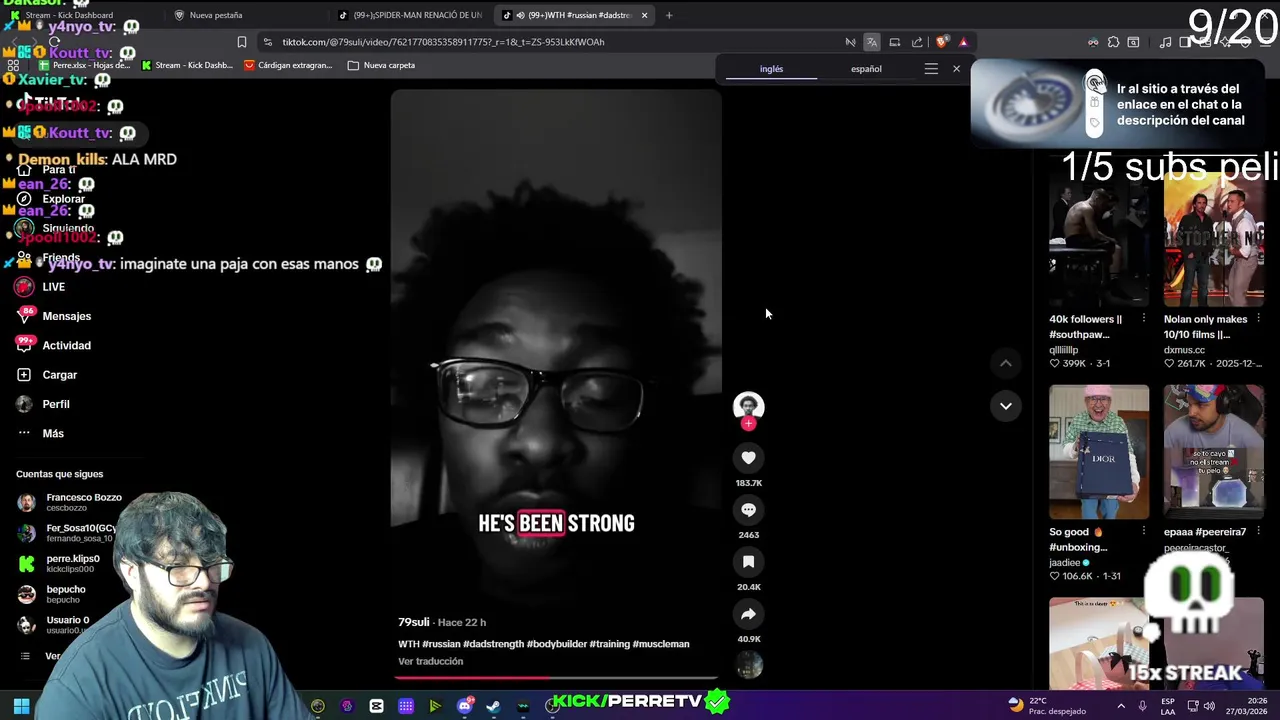Open the browser extensions puzzle icon
This screenshot has height=720, width=1280.
click(1113, 42)
